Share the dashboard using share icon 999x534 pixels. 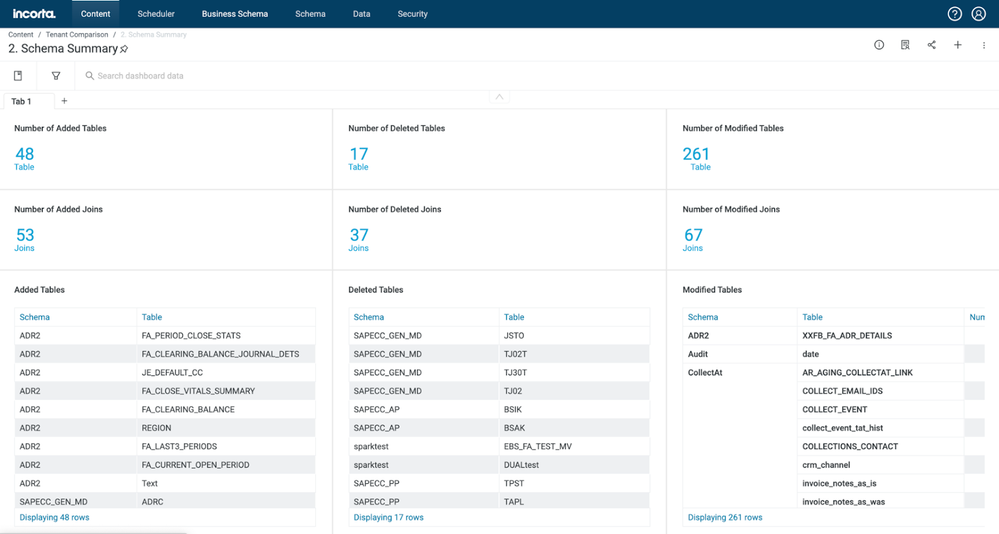pyautogui.click(x=931, y=45)
